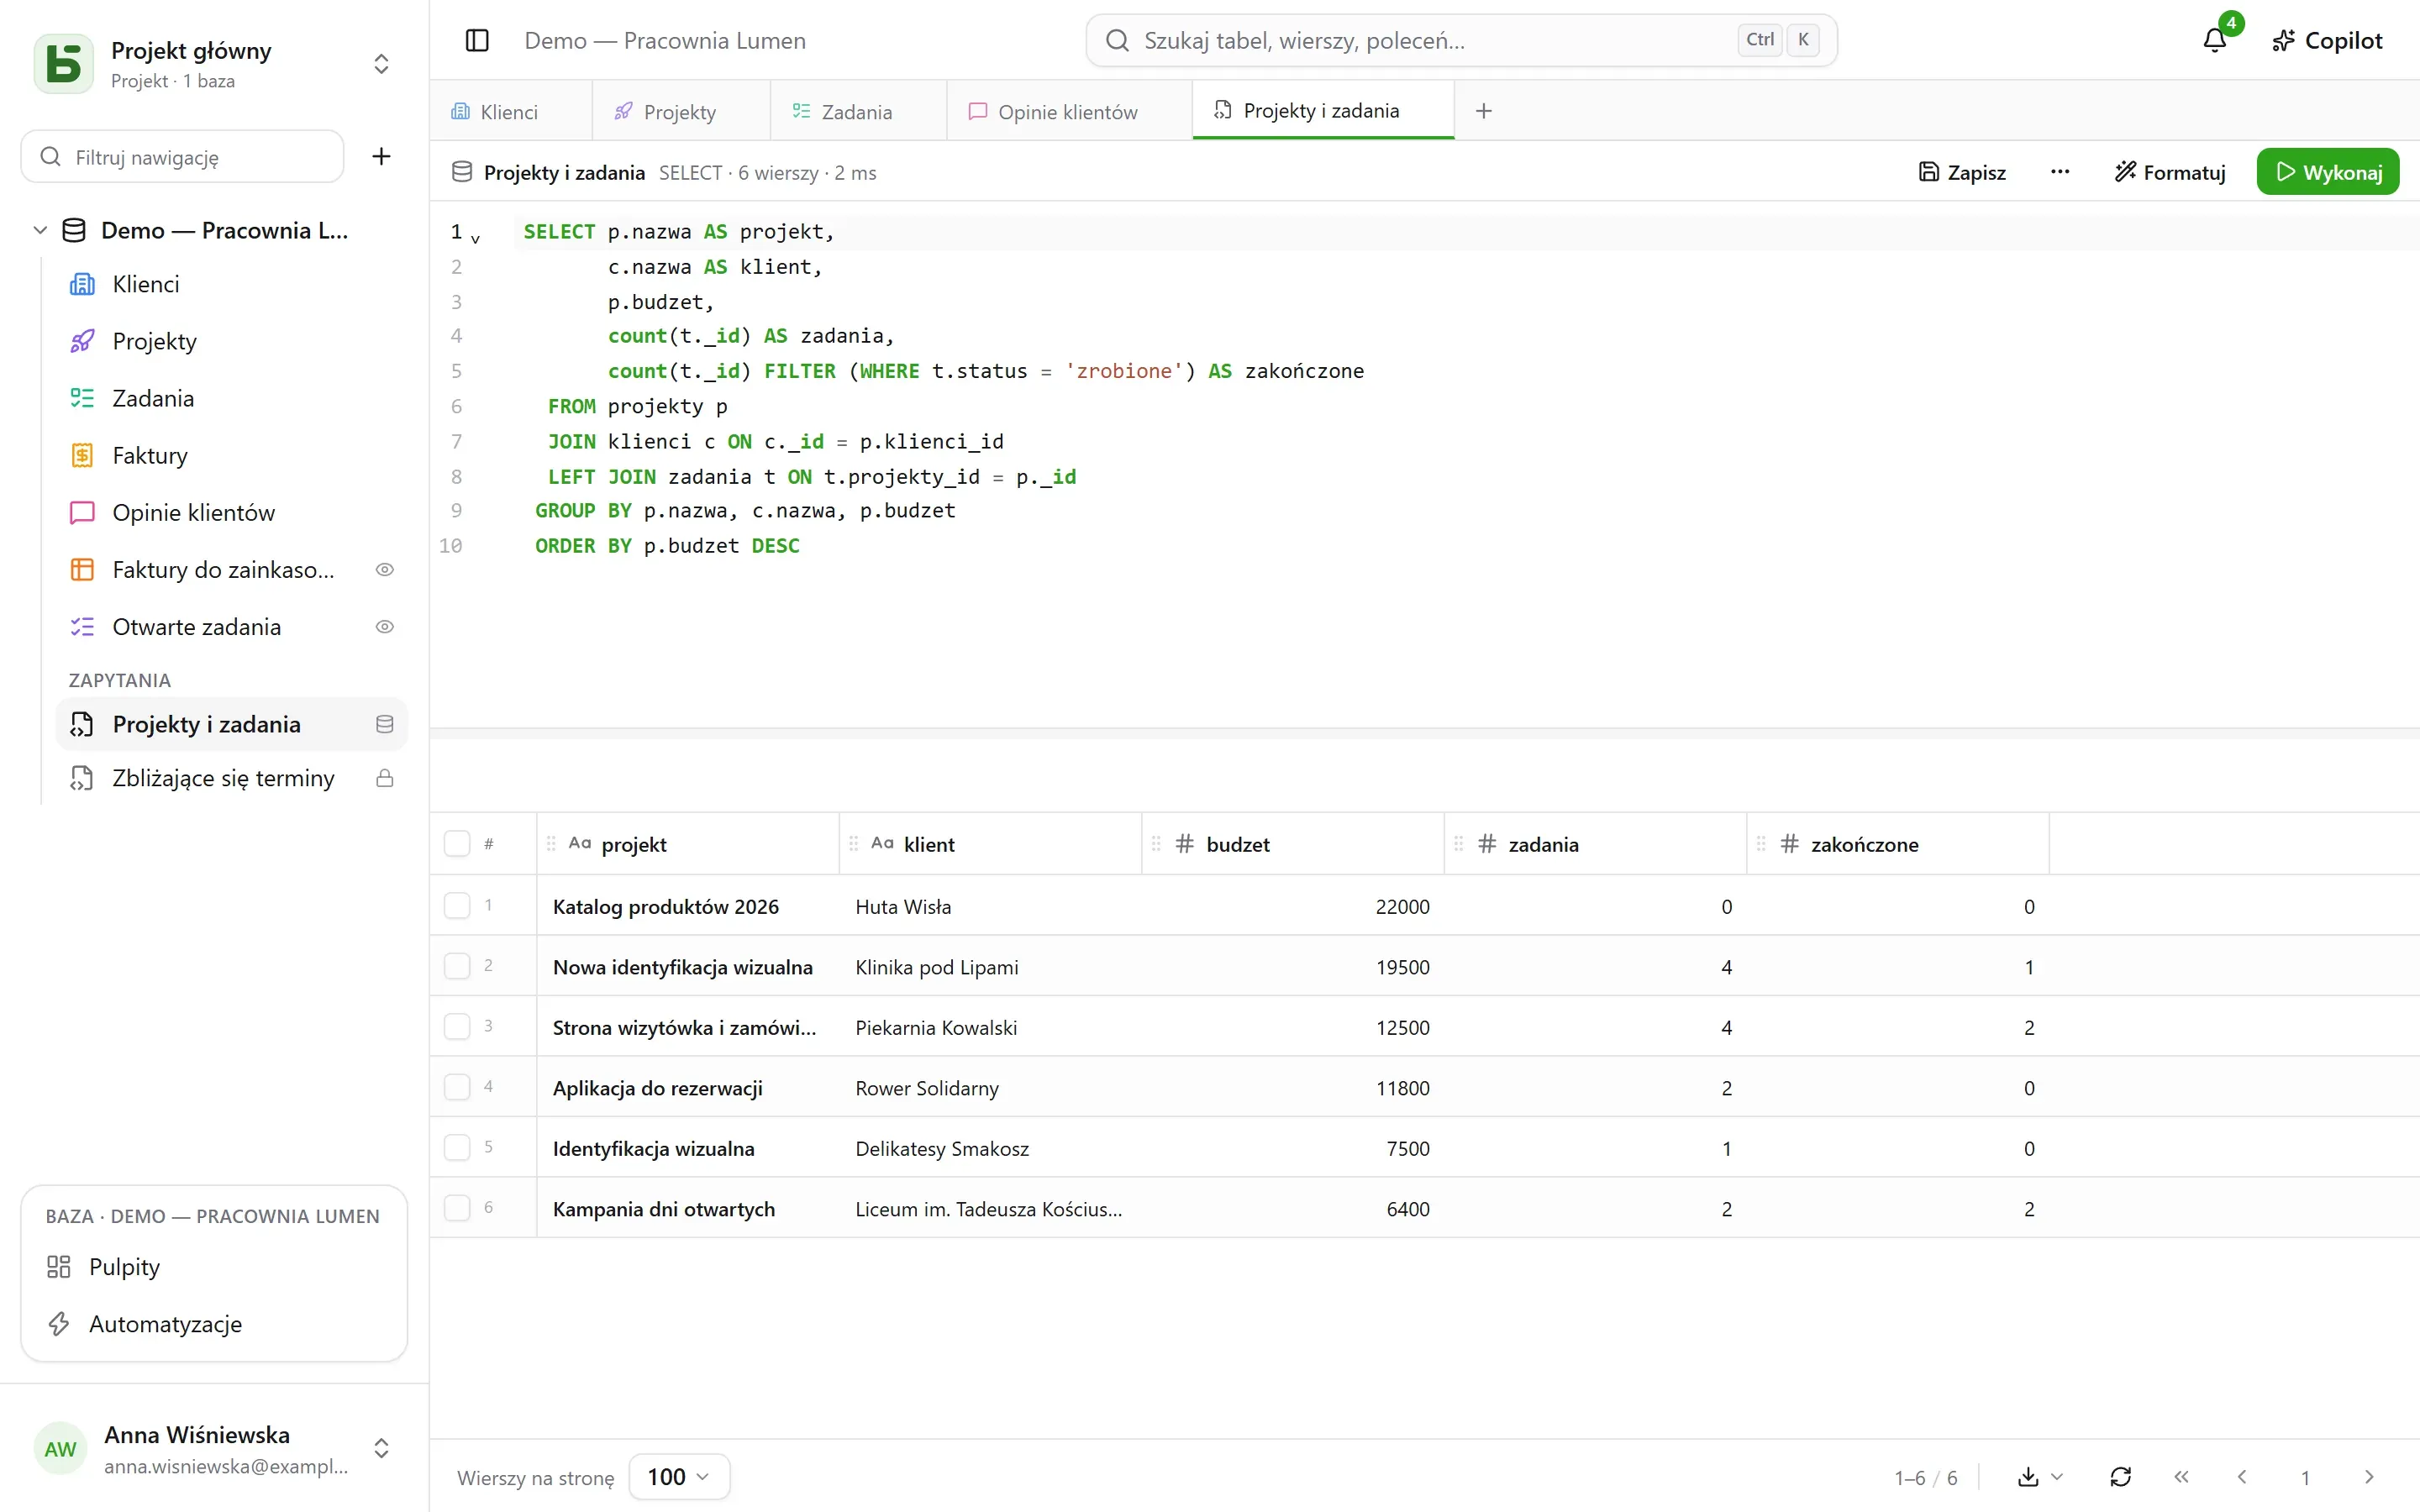This screenshot has height=1512, width=2420.
Task: Click the Filtruj nawigację input
Action: (x=183, y=156)
